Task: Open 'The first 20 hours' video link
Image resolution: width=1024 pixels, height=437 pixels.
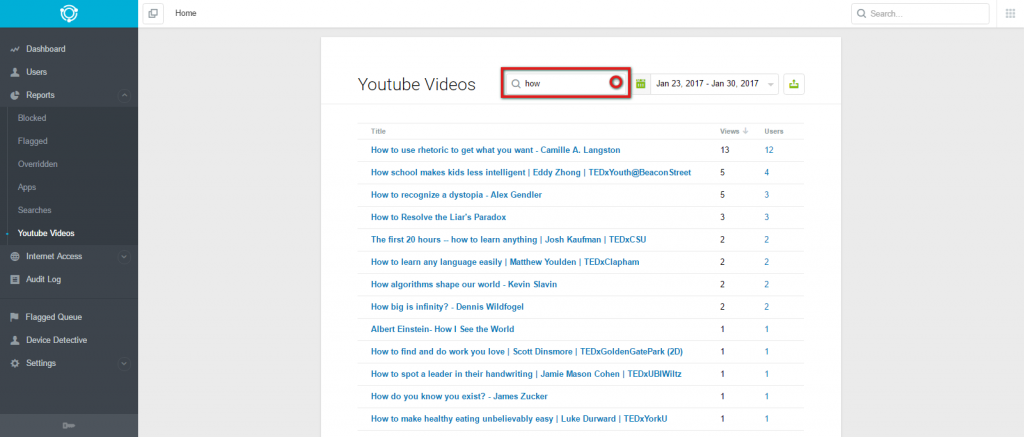Action: [x=509, y=240]
